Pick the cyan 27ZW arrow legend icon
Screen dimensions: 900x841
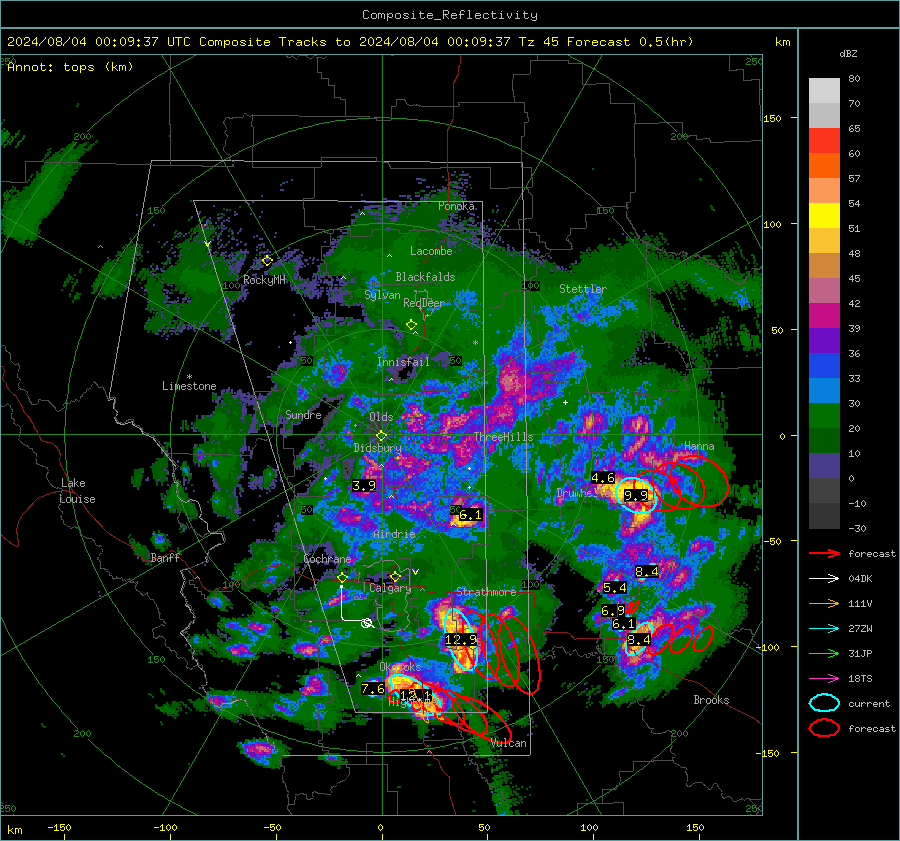[x=824, y=629]
